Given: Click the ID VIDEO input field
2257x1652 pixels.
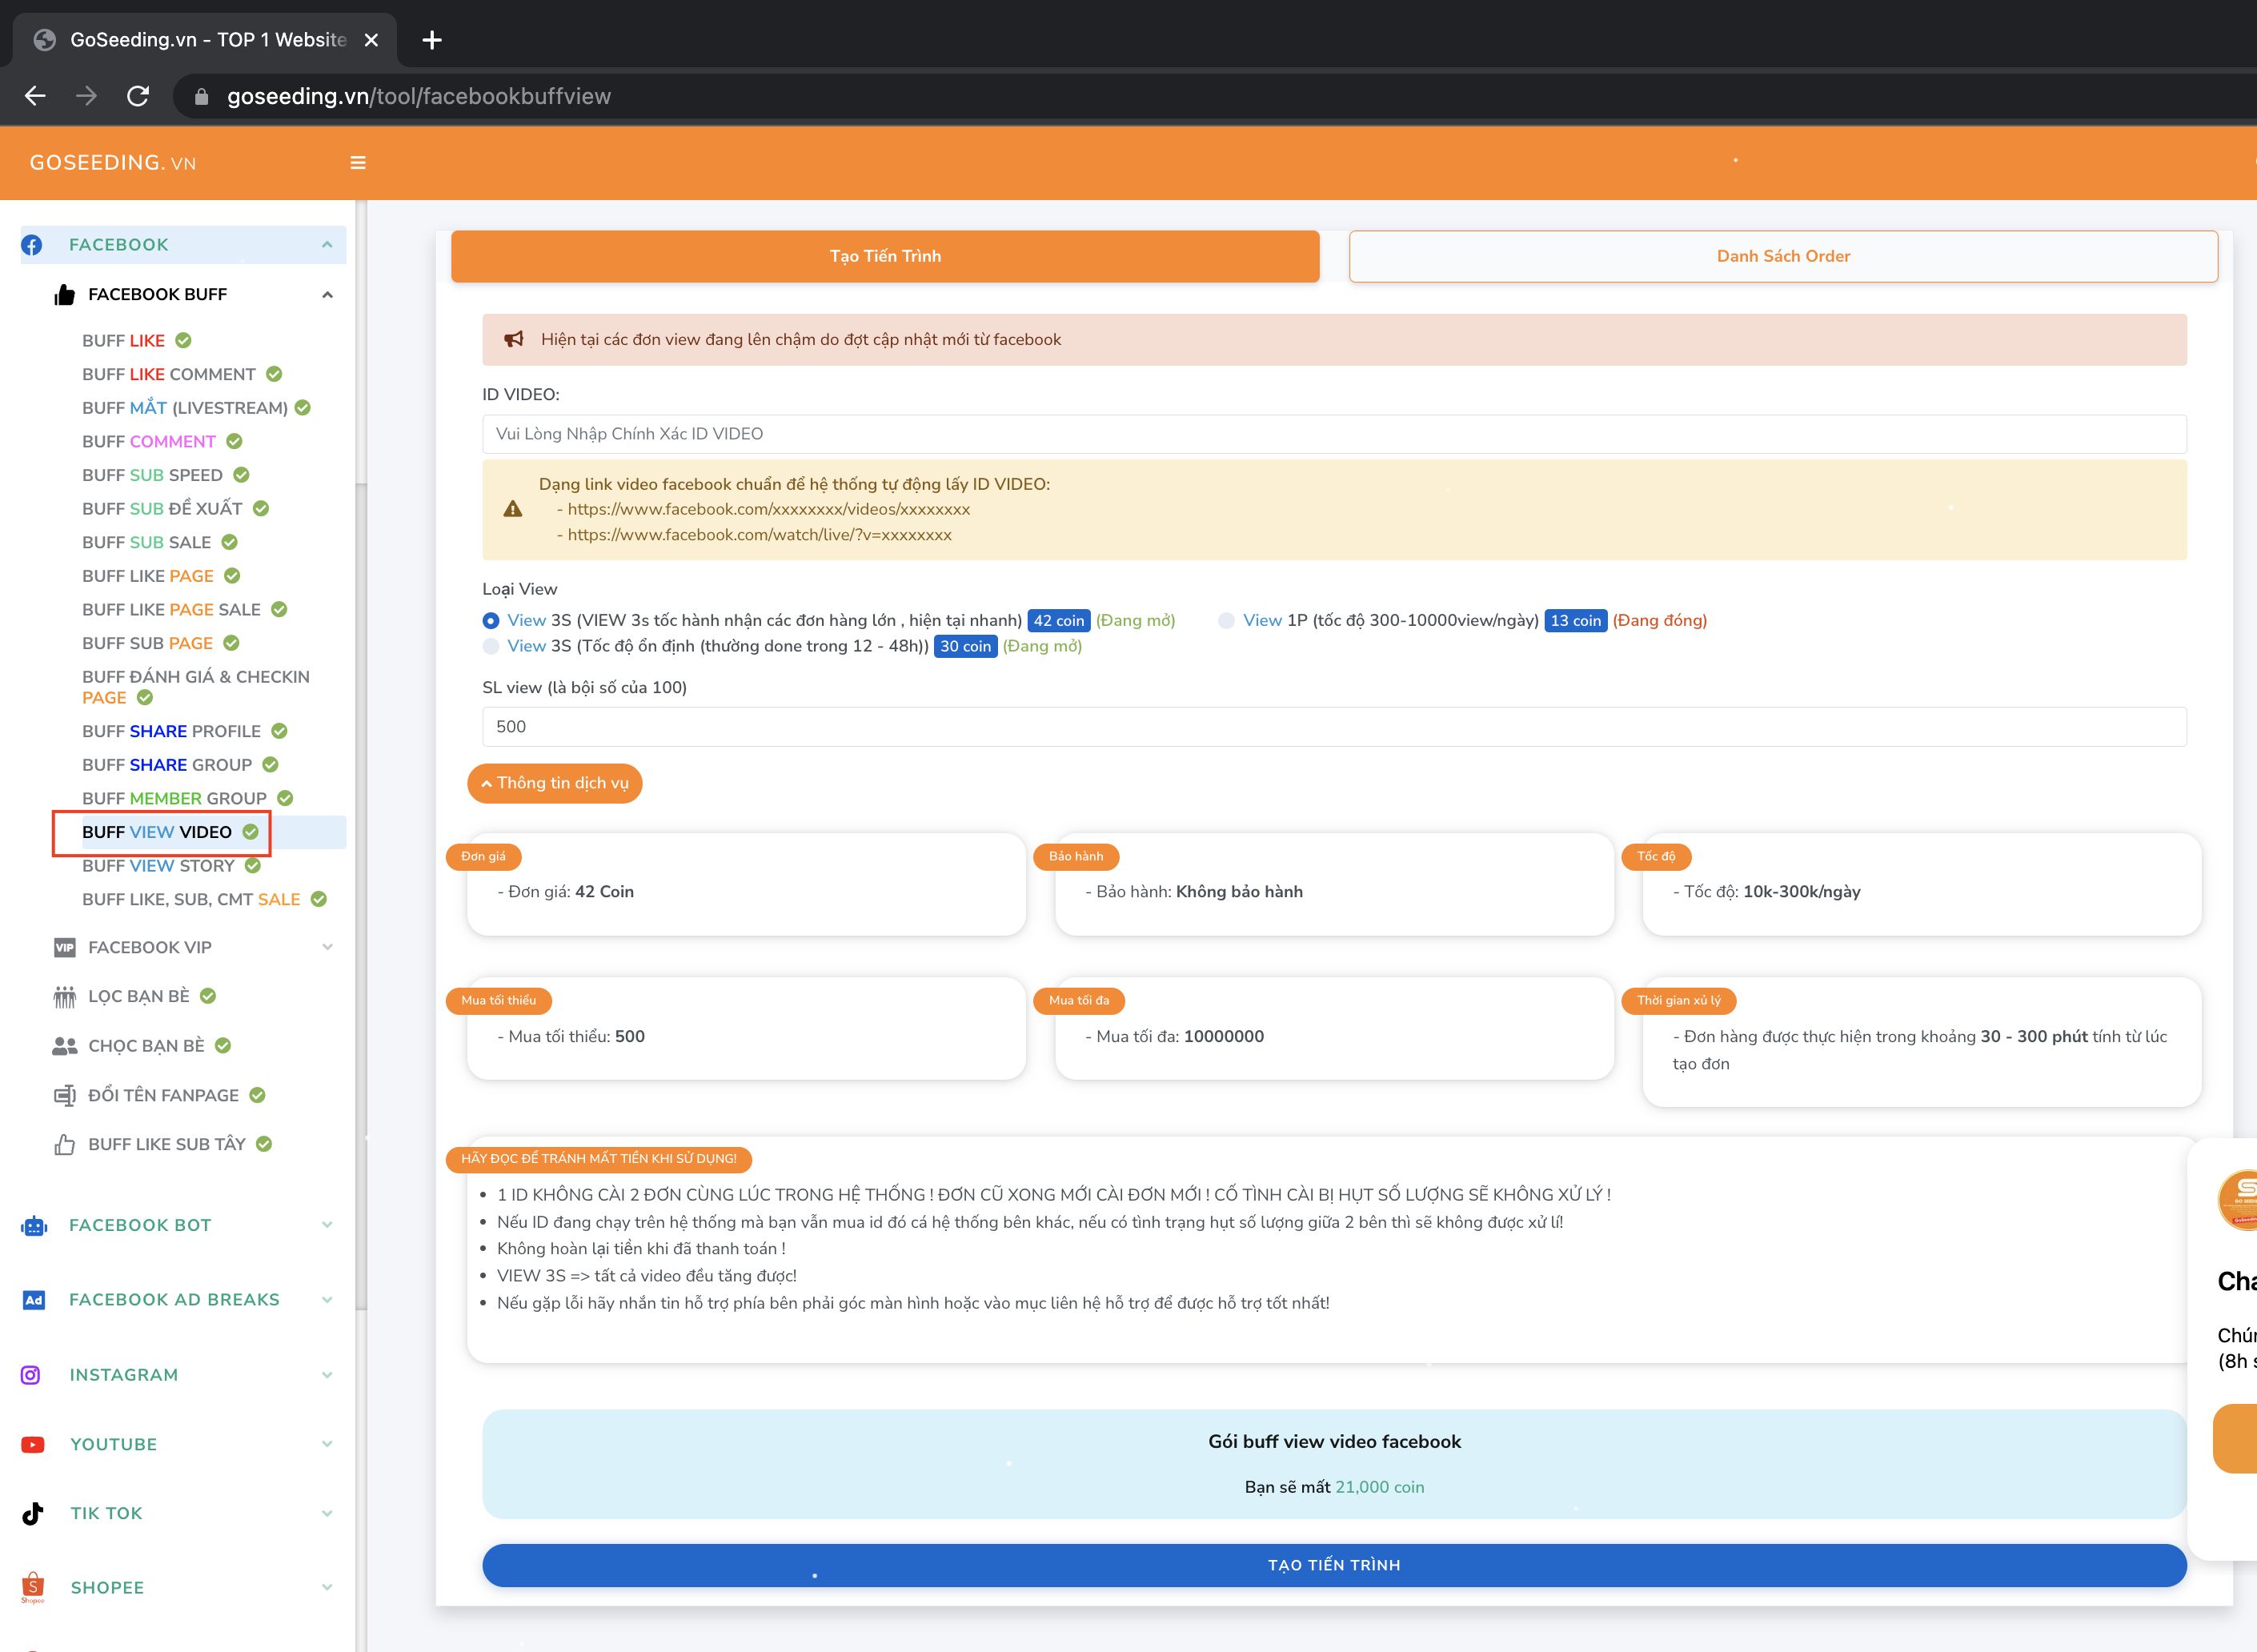Looking at the screenshot, I should pyautogui.click(x=1334, y=434).
